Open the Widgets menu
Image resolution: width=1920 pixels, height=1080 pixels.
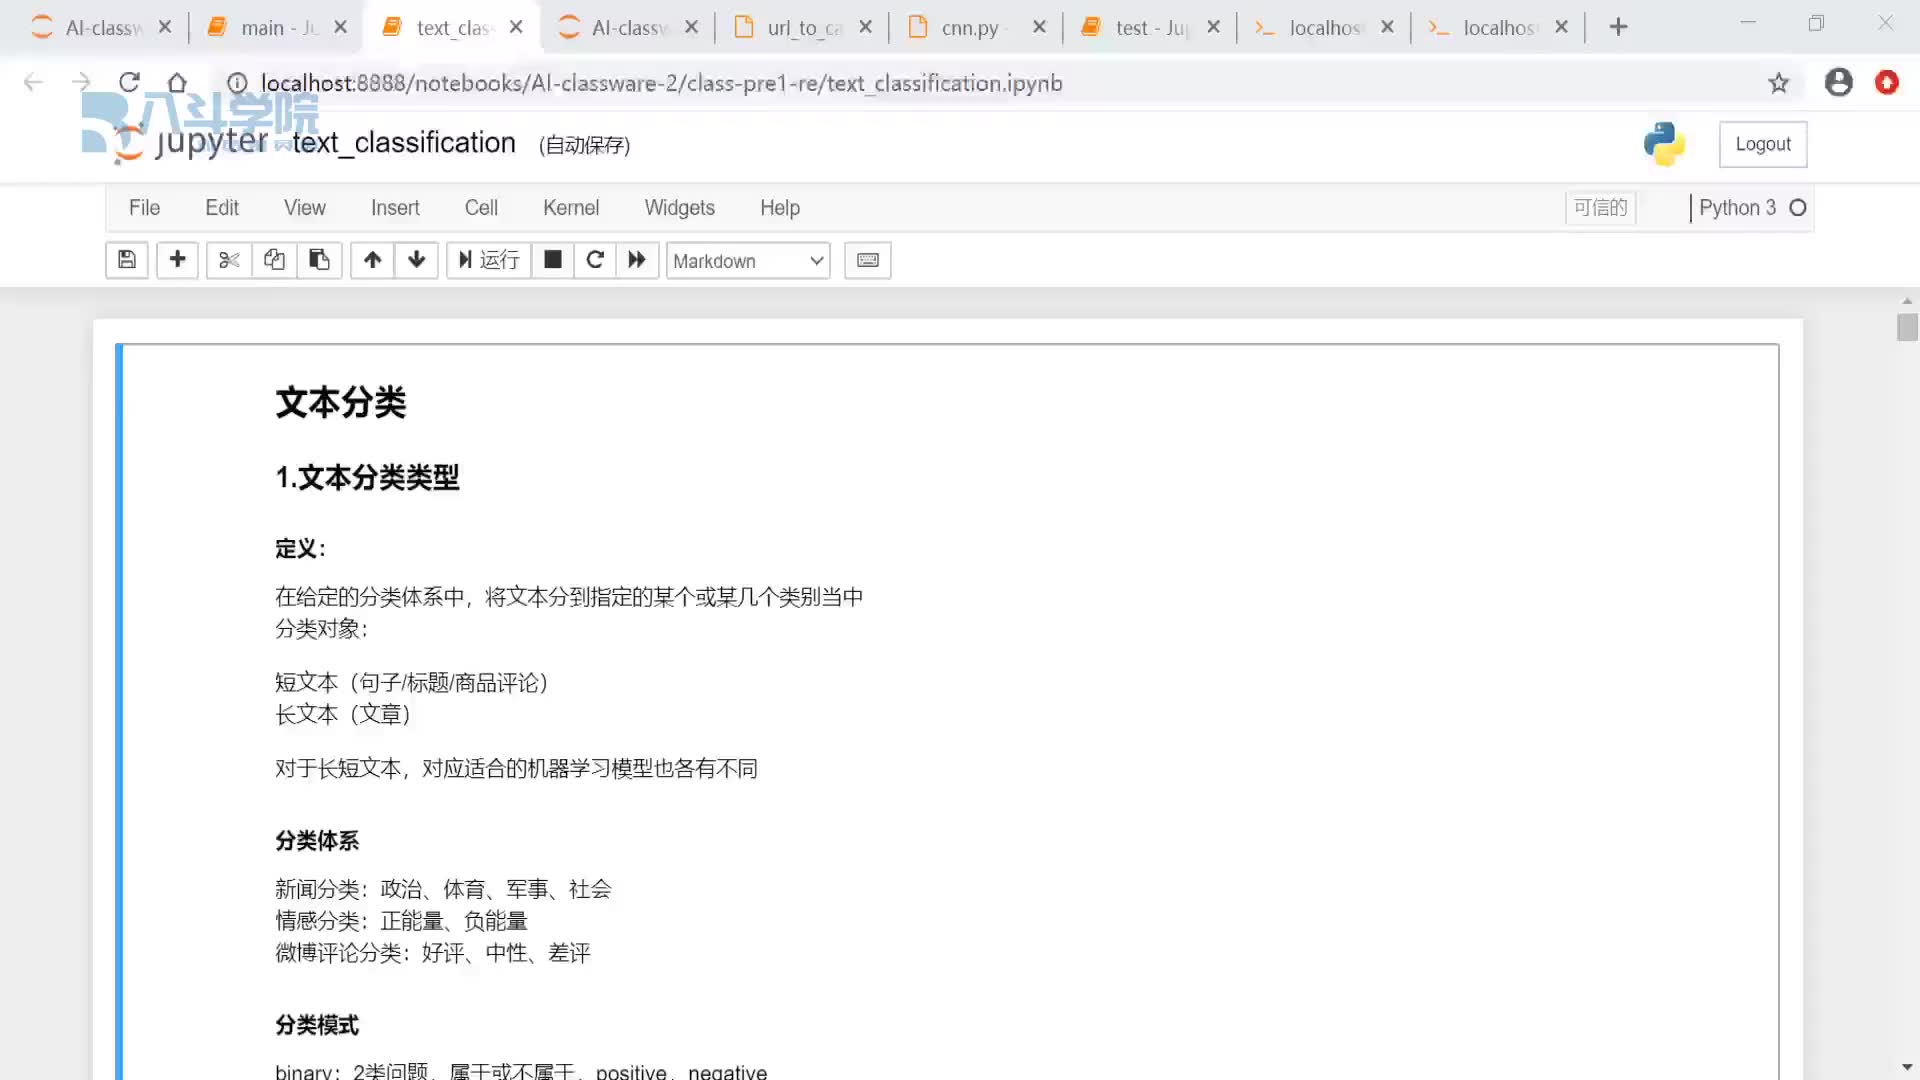680,208
